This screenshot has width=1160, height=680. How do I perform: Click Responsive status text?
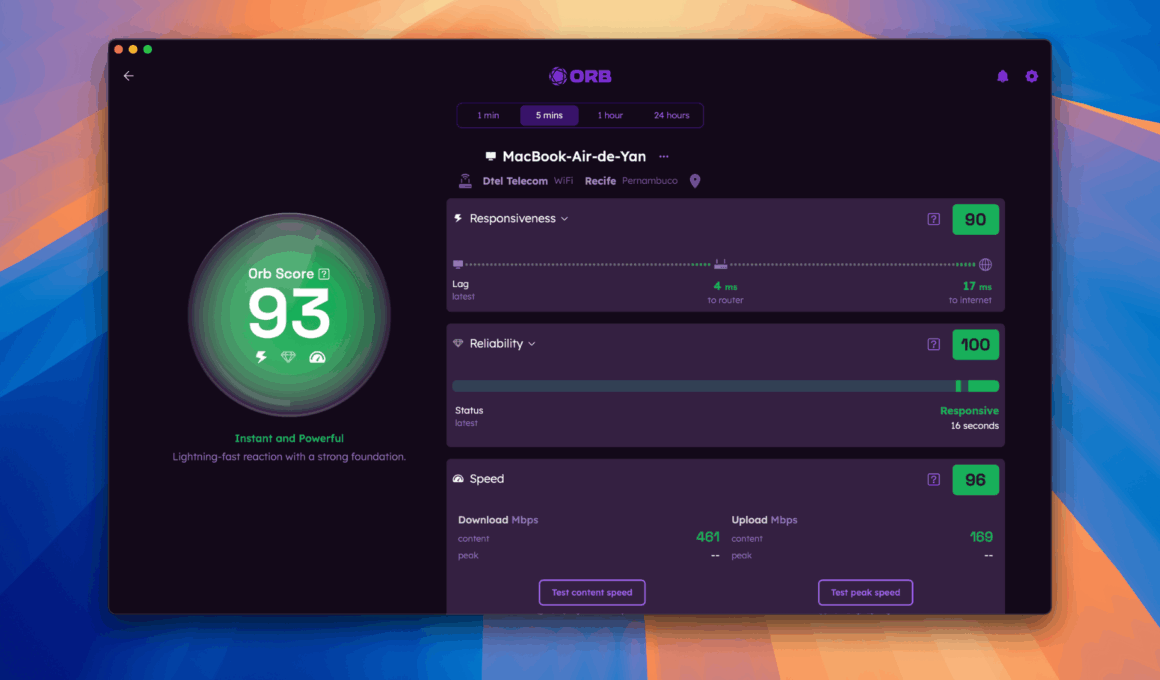969,411
